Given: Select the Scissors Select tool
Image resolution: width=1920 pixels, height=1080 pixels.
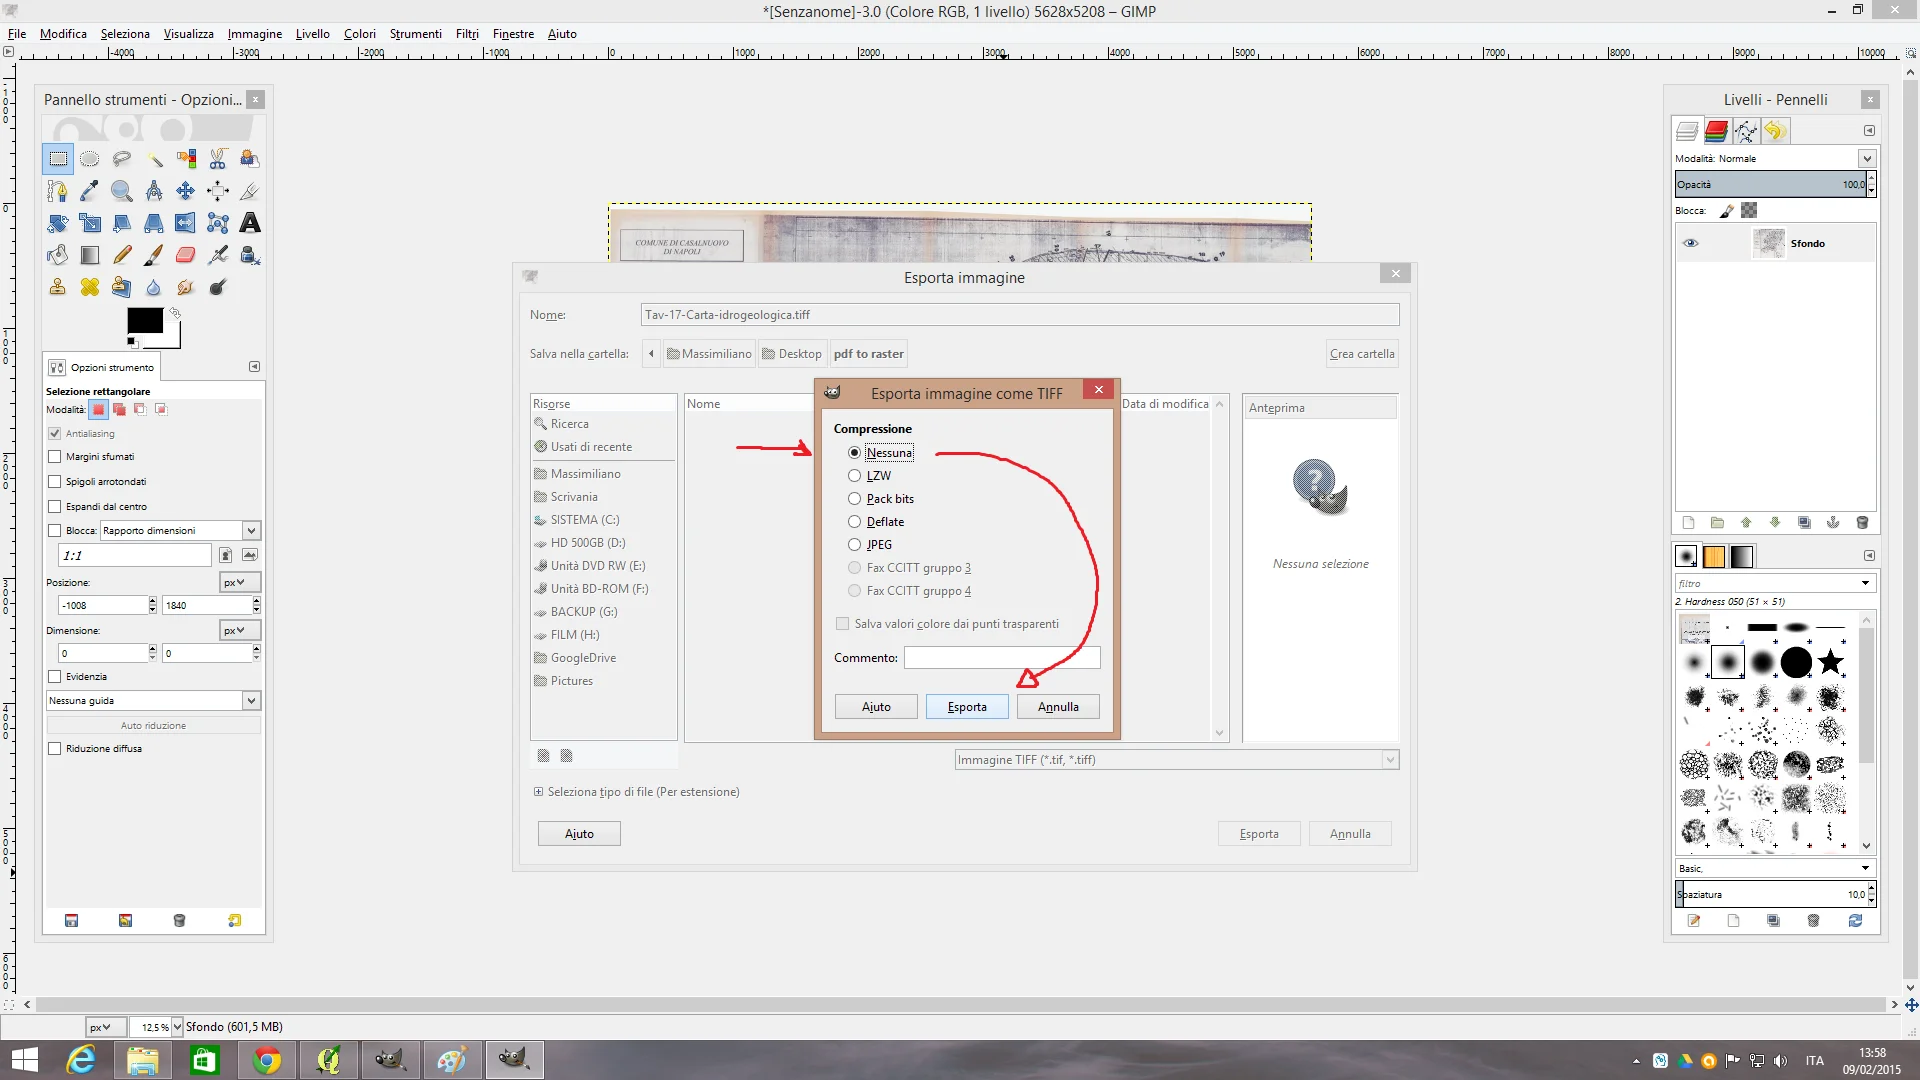Looking at the screenshot, I should pos(218,159).
